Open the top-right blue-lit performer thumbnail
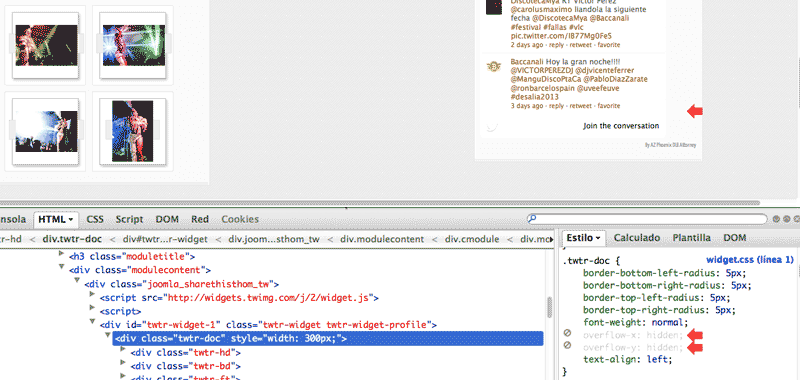The width and height of the screenshot is (800, 380). (x=134, y=45)
